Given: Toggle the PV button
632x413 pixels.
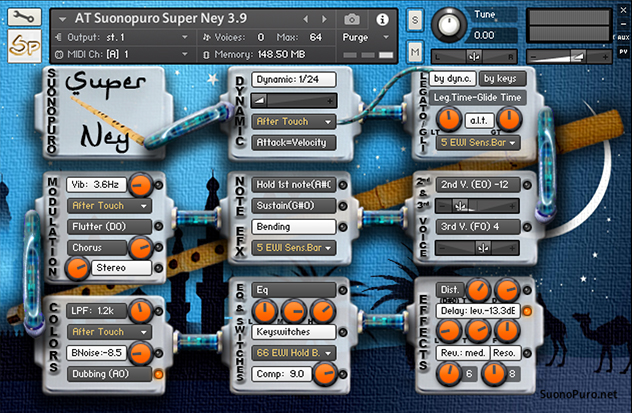Looking at the screenshot, I should click(x=623, y=52).
